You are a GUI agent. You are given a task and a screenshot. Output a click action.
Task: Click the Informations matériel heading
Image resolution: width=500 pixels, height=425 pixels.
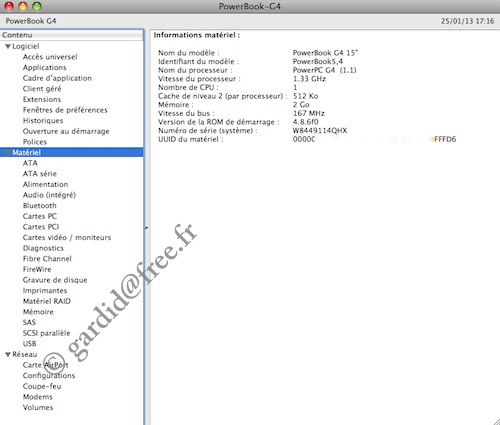[x=197, y=35]
